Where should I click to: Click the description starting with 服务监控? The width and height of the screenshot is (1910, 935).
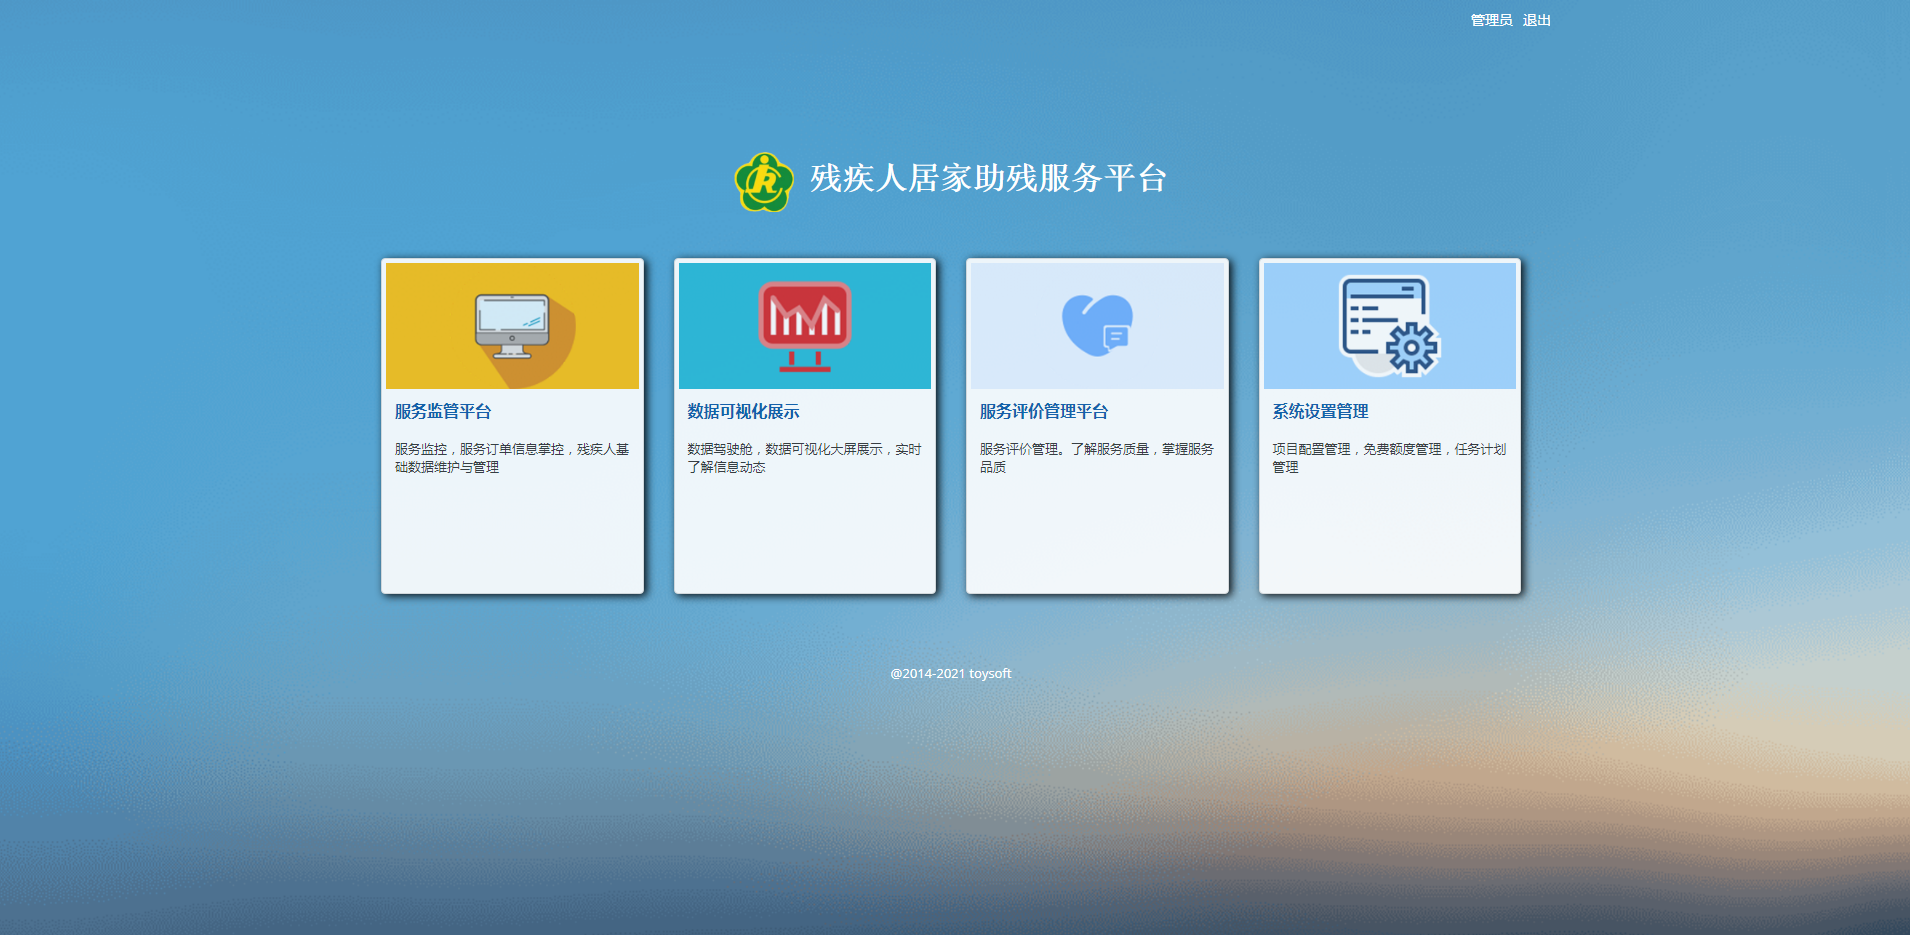(511, 458)
